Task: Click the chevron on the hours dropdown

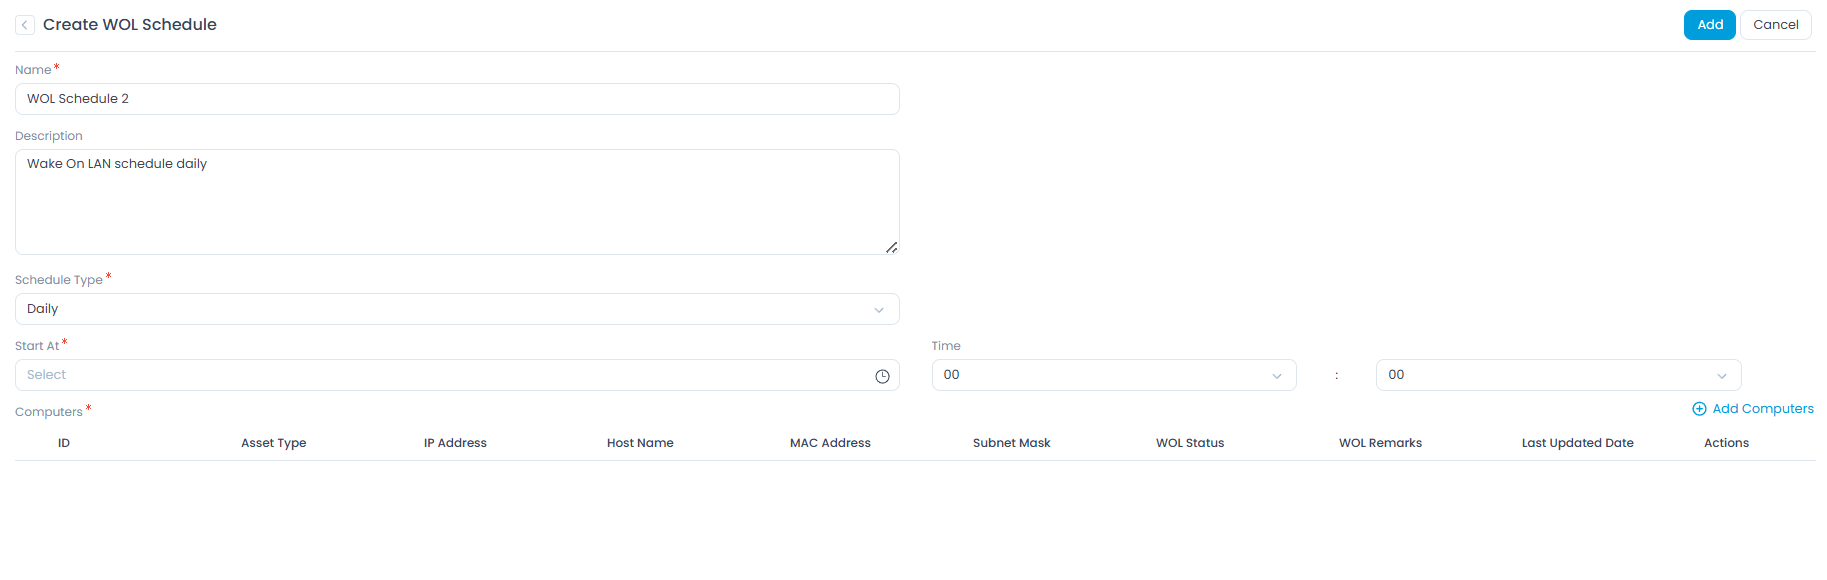Action: point(1276,375)
